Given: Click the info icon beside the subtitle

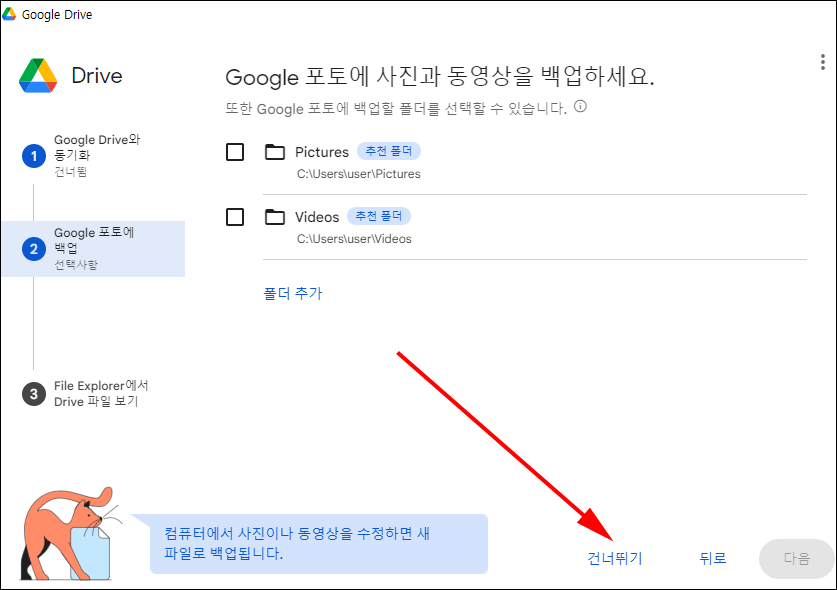Looking at the screenshot, I should (x=580, y=106).
